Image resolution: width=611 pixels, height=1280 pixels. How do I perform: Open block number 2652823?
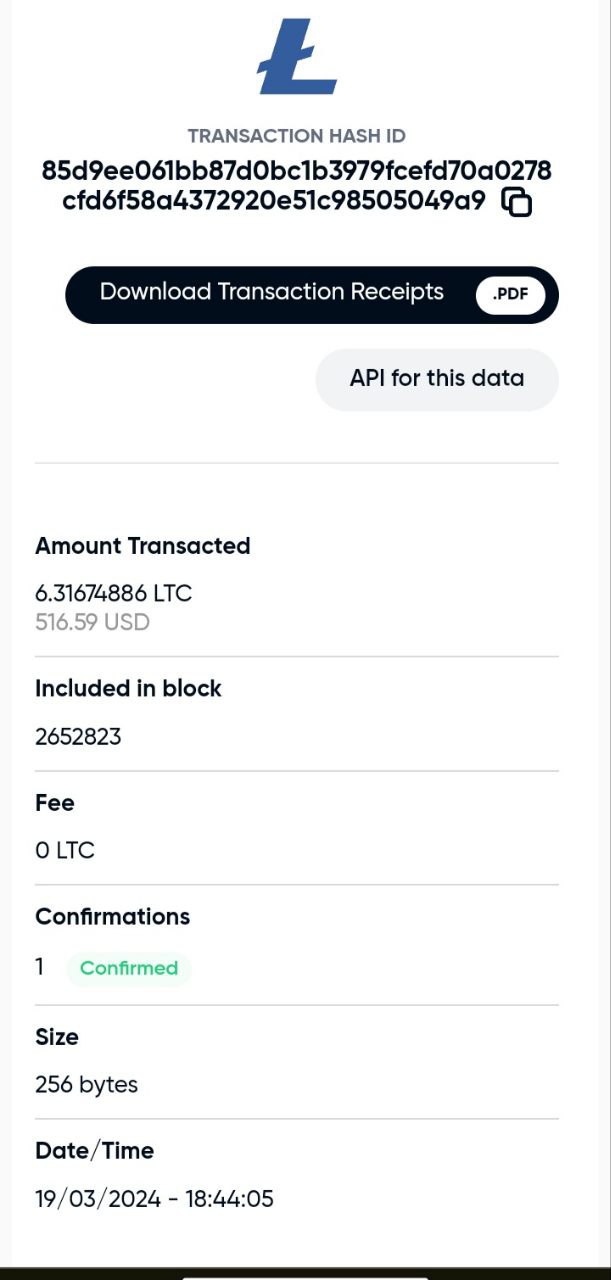pyautogui.click(x=78, y=737)
